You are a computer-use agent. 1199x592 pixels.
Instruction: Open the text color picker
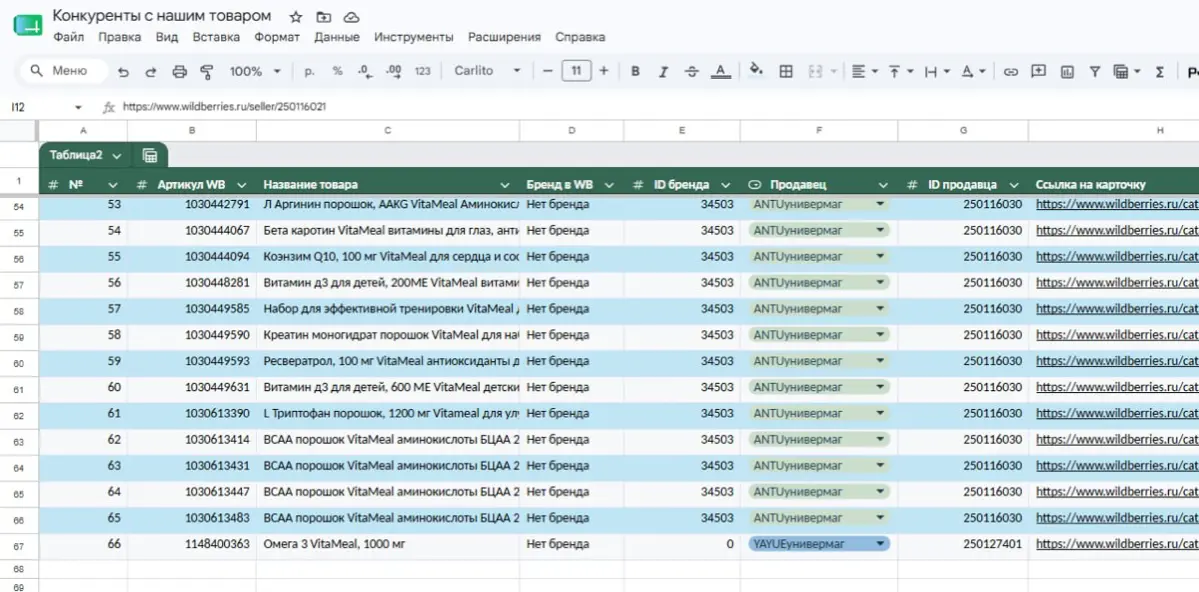(x=720, y=71)
